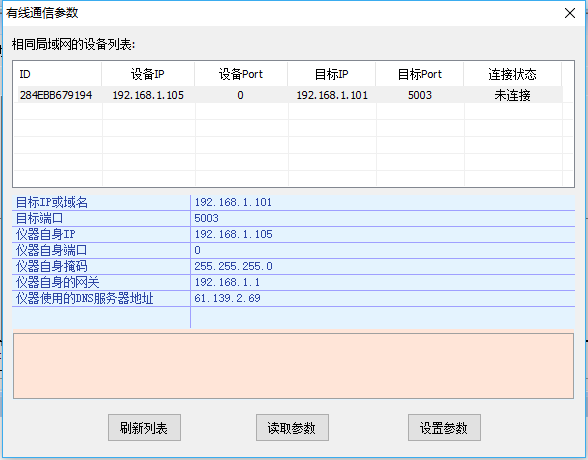588x460 pixels.
Task: Select the 仪器自身的网关 property label
Action: [101, 282]
